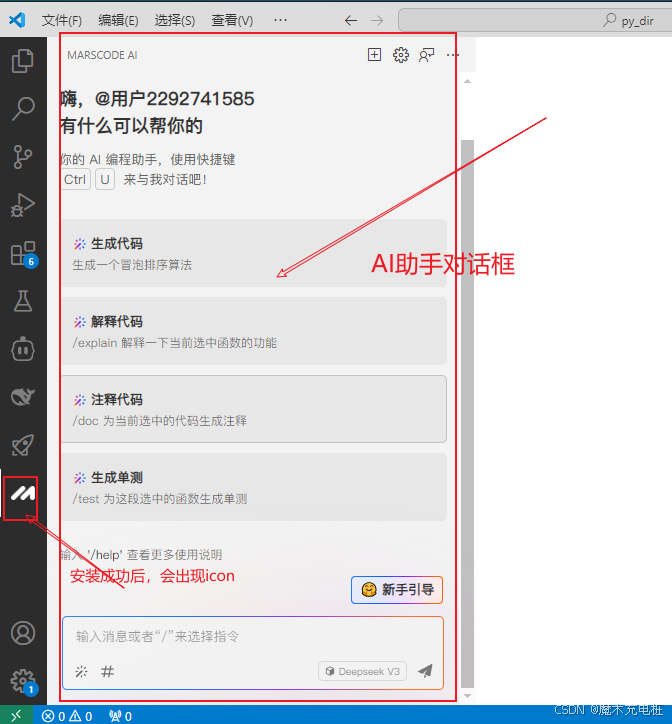672x724 pixels.
Task: Open the MarsCode panel more actions ellipsis
Action: [x=453, y=55]
